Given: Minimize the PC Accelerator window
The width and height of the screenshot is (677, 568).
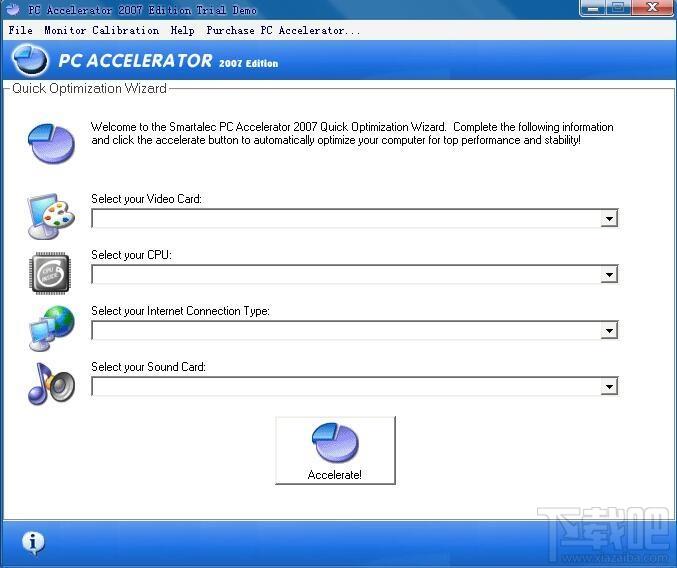Looking at the screenshot, I should 593,8.
